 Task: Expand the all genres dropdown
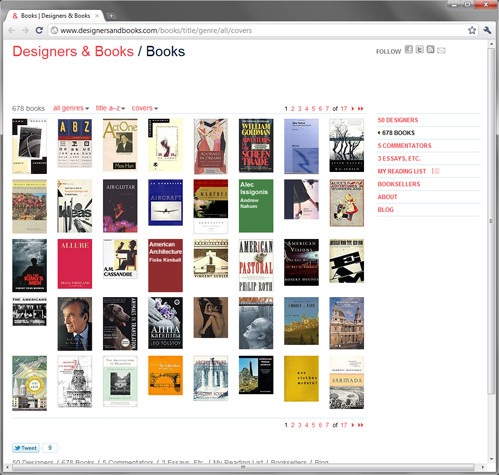click(71, 108)
